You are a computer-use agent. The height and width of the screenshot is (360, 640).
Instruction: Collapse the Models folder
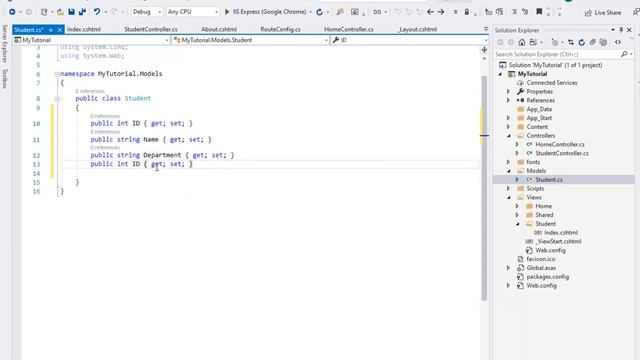(509, 171)
